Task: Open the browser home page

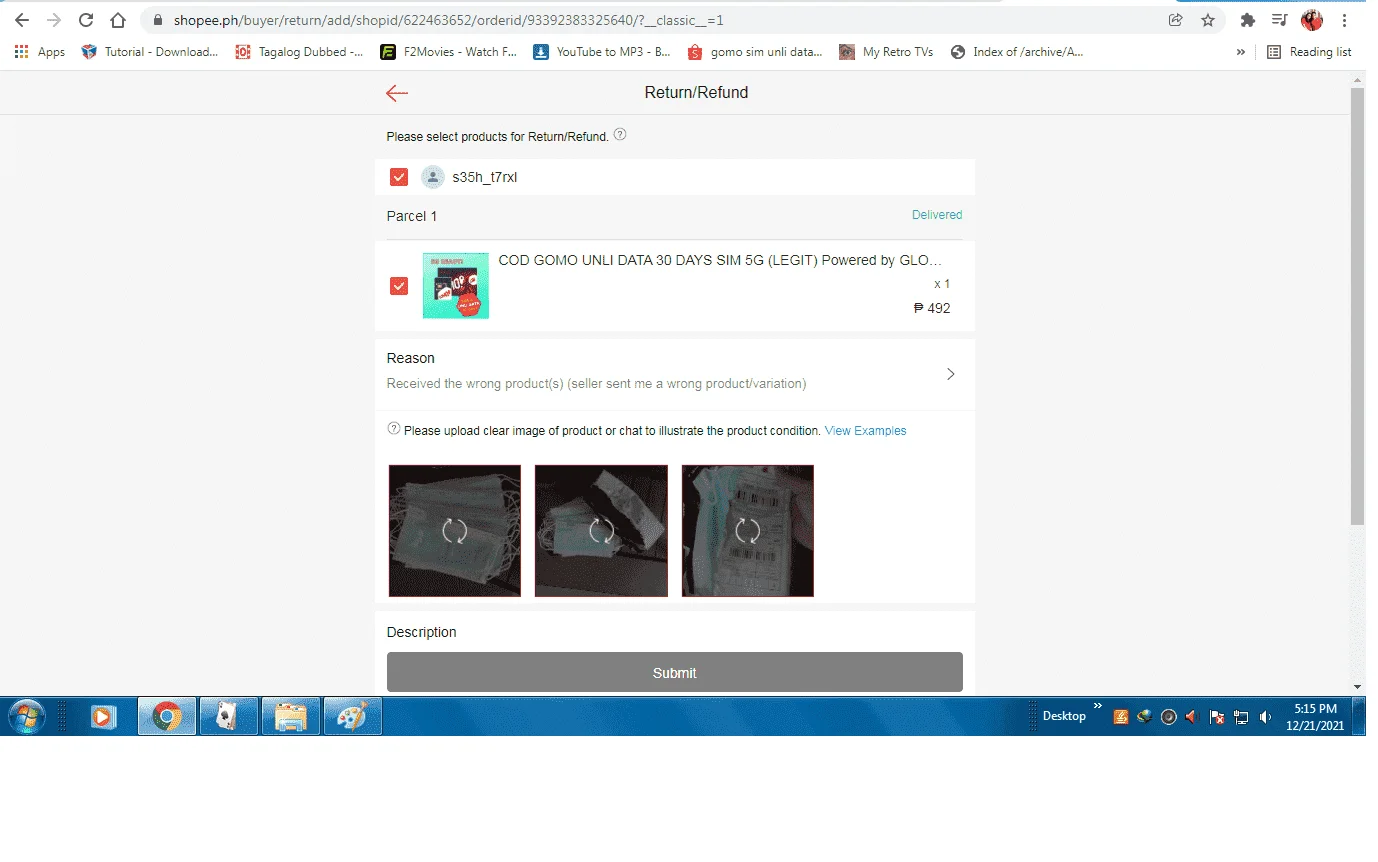Action: (118, 20)
